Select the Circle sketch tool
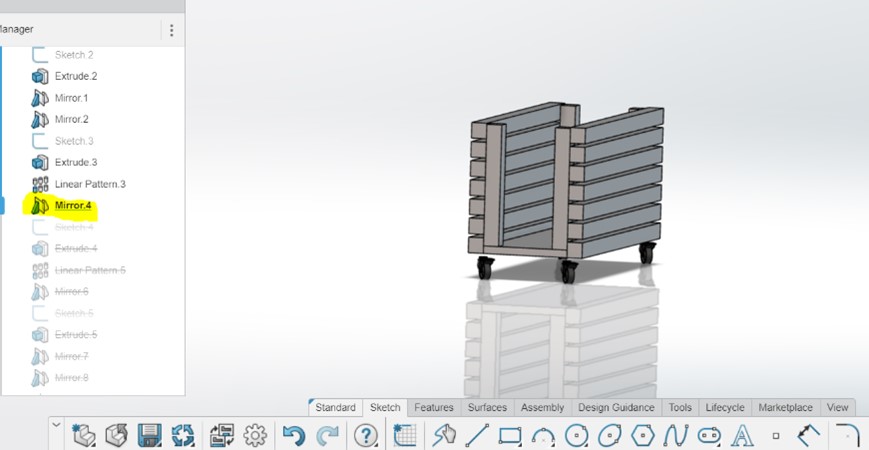869x450 pixels. [576, 435]
